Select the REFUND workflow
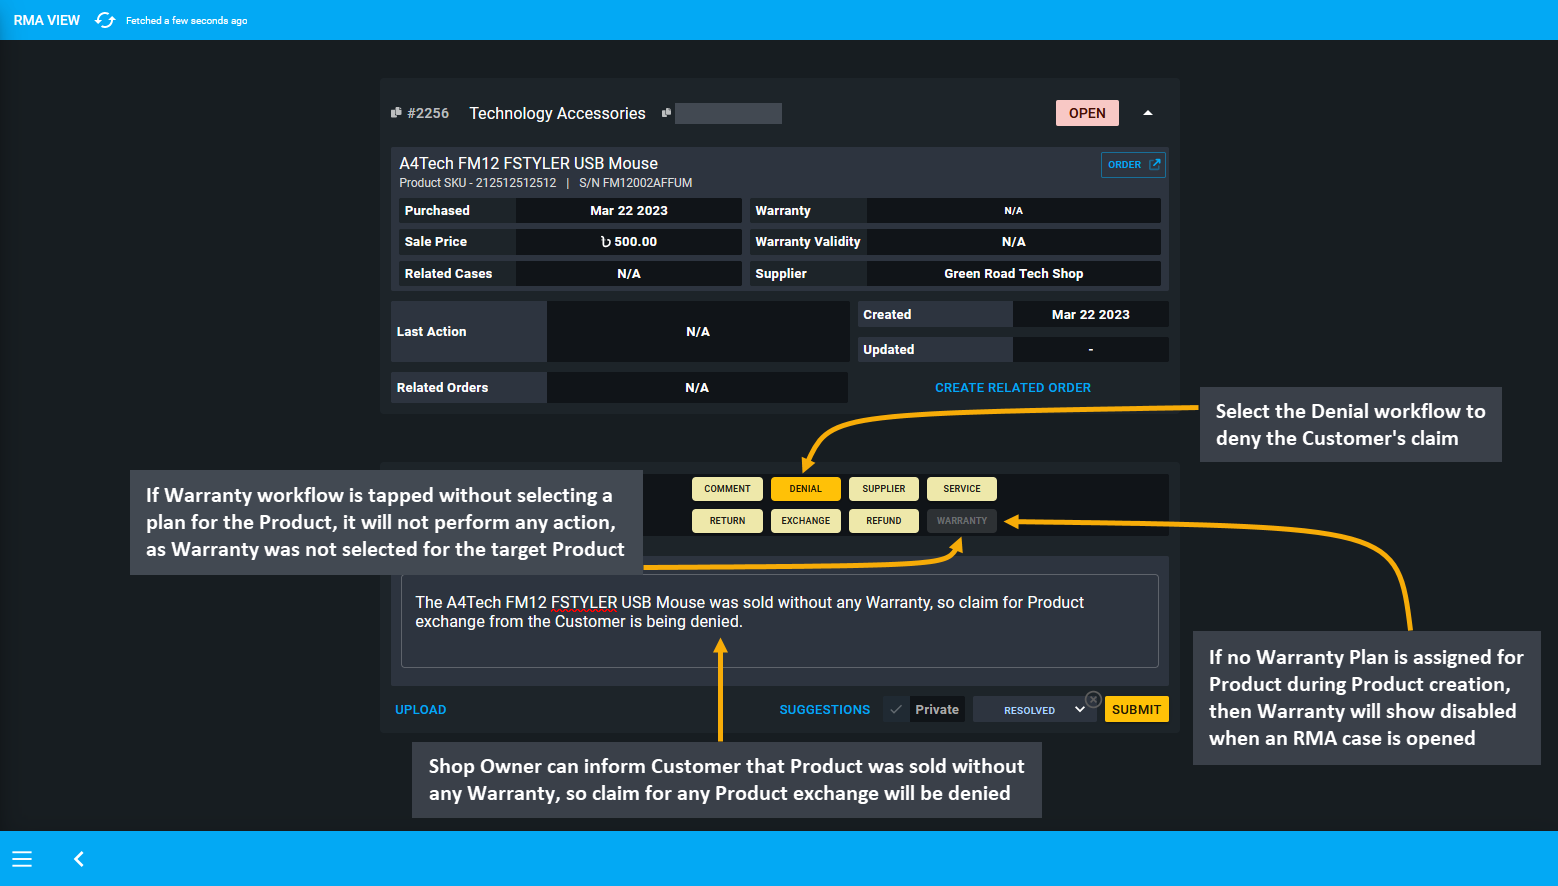 884,521
